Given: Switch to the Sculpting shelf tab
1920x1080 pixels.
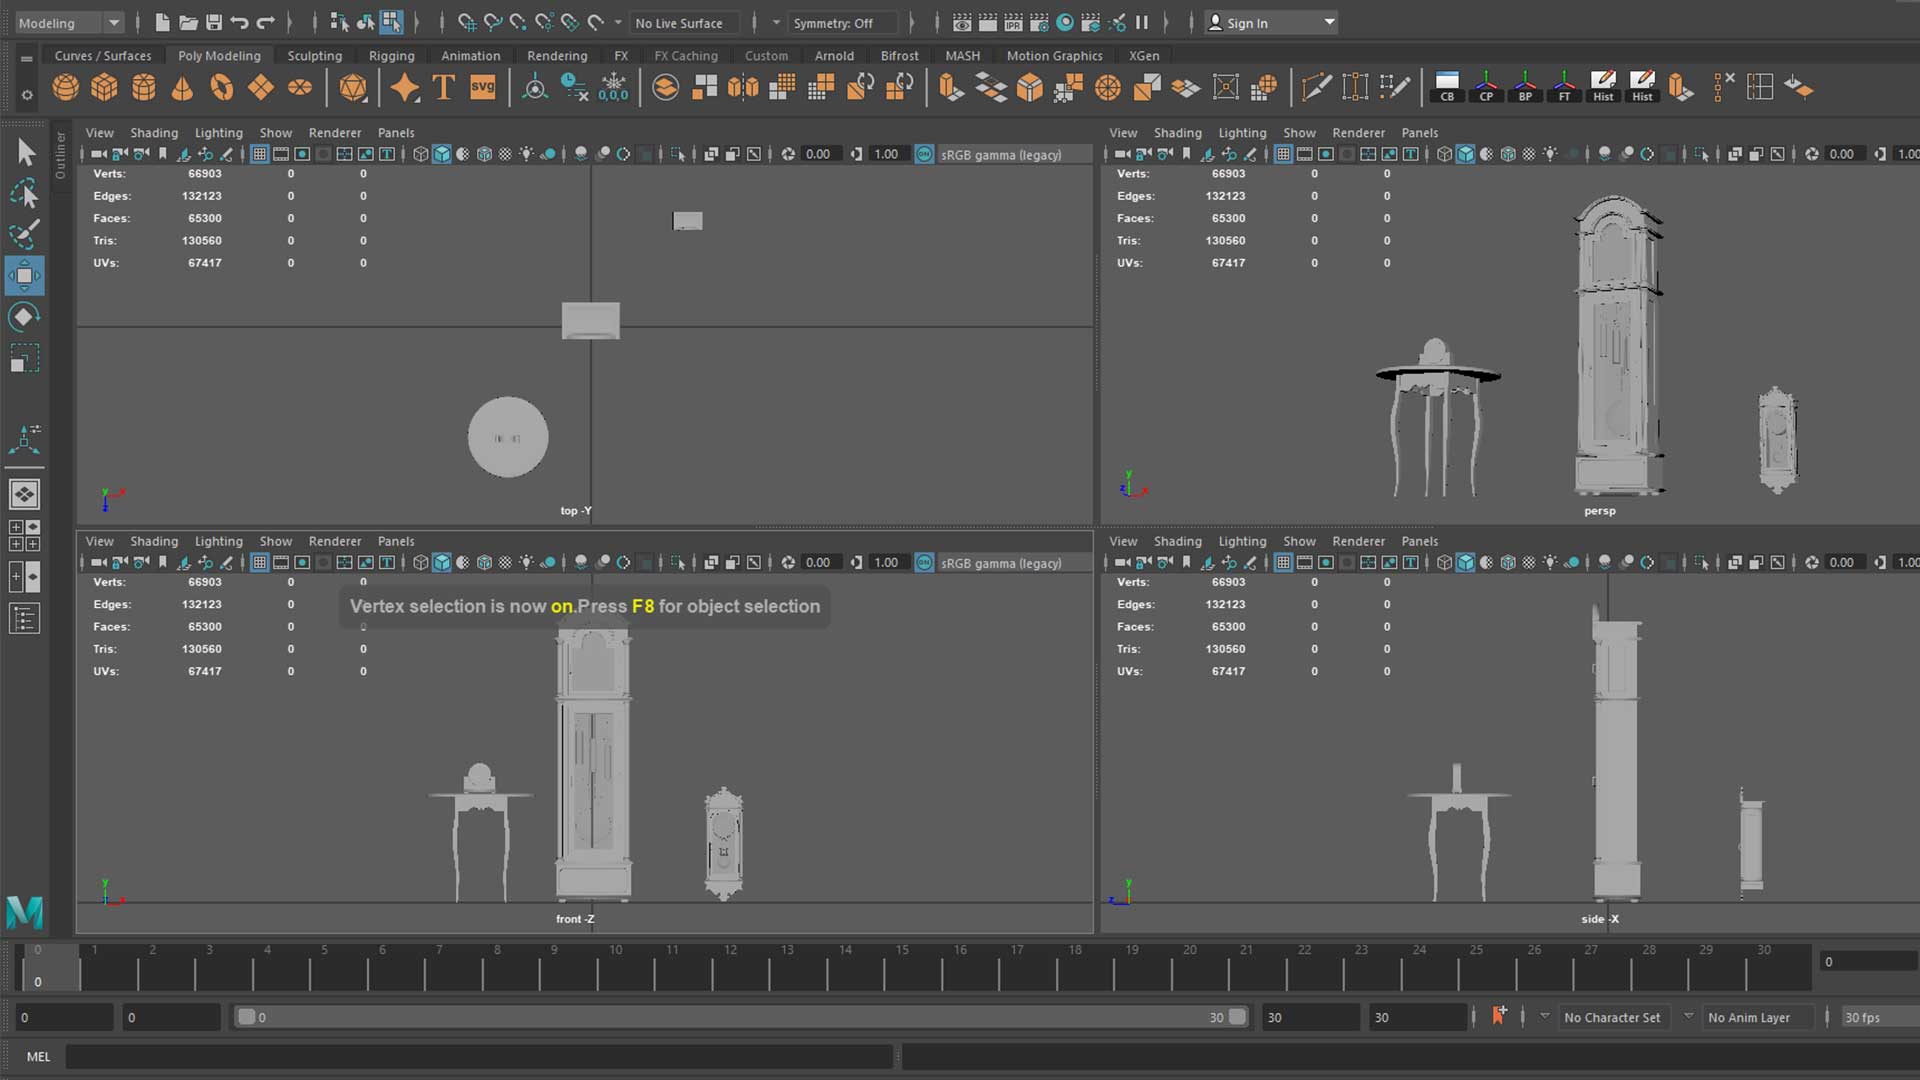Looking at the screenshot, I should coord(314,56).
